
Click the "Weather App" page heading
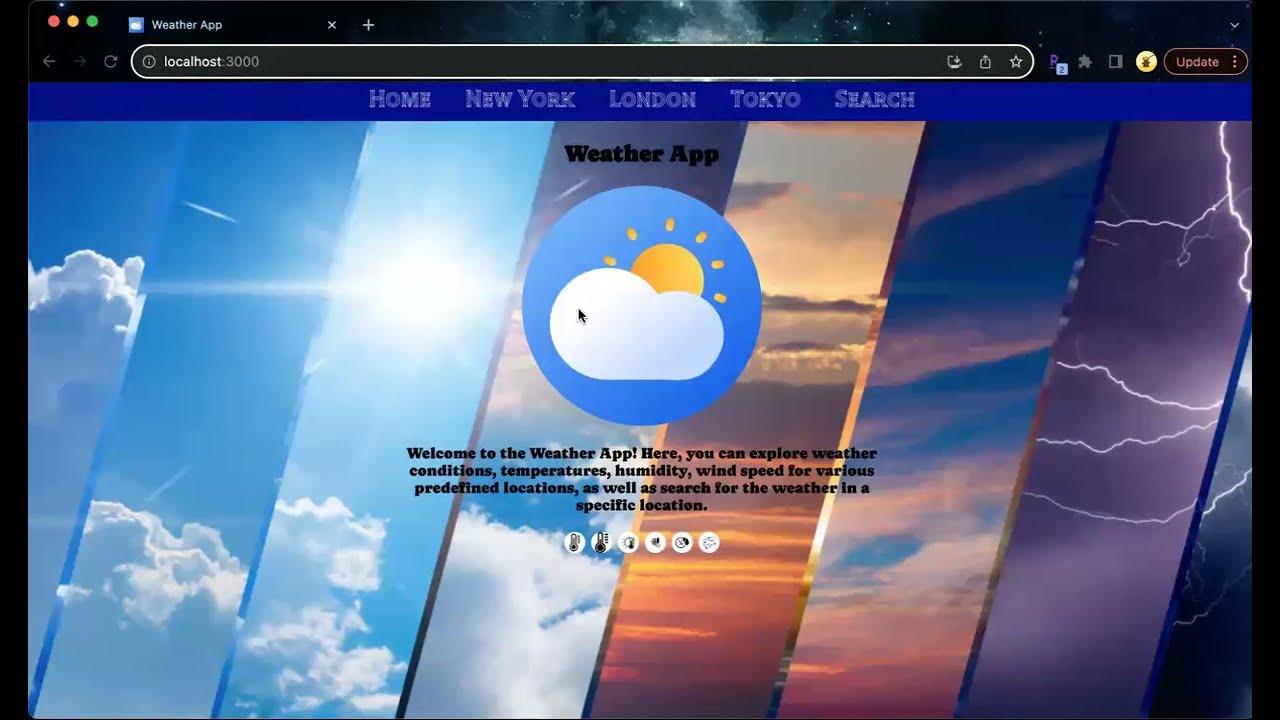point(641,154)
